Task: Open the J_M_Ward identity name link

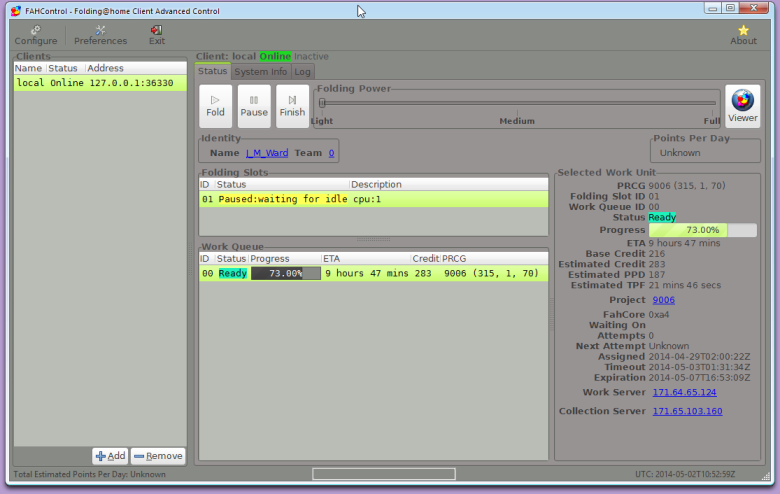Action: click(x=267, y=153)
